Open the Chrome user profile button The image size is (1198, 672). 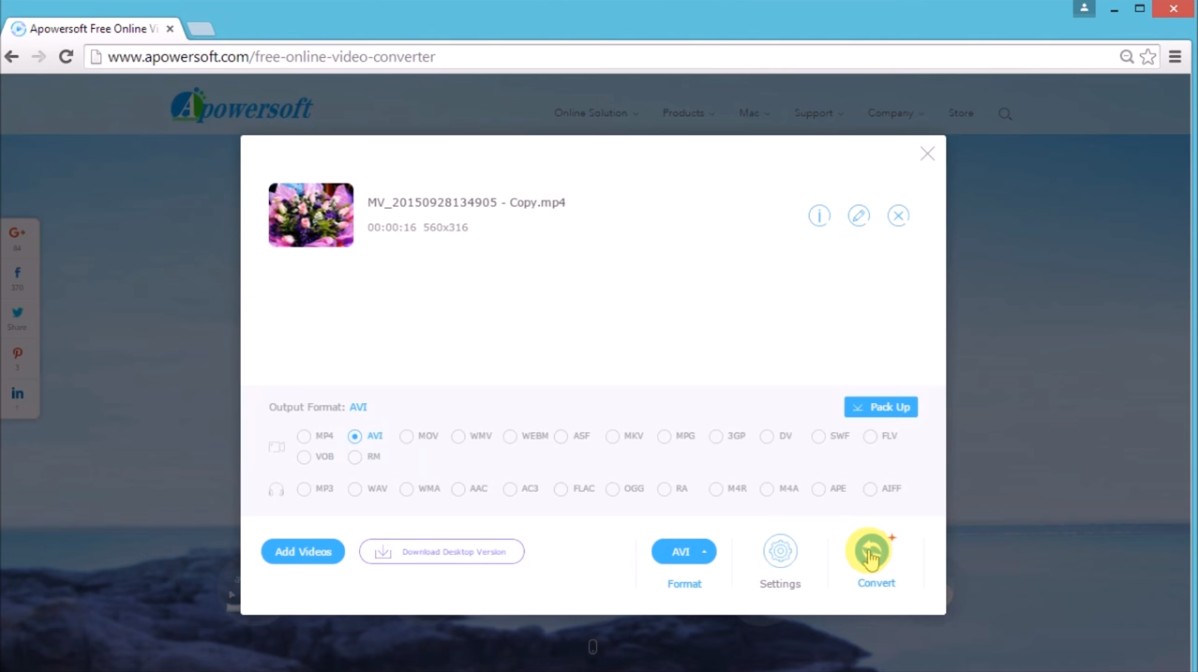pos(1084,8)
